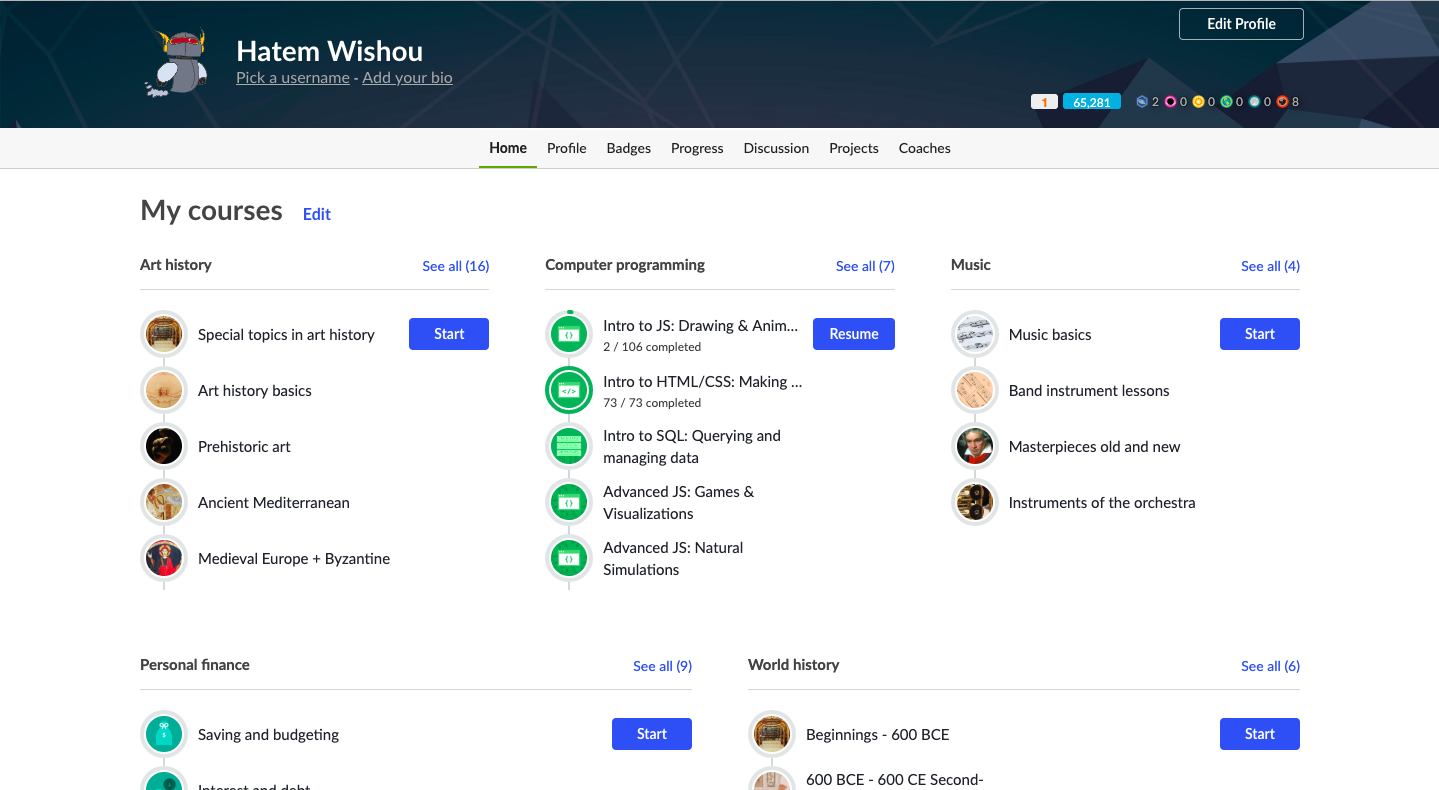Screen dimensions: 1439x790
Task: Open Ancient Mediterranean course title
Action: pyautogui.click(x=274, y=503)
